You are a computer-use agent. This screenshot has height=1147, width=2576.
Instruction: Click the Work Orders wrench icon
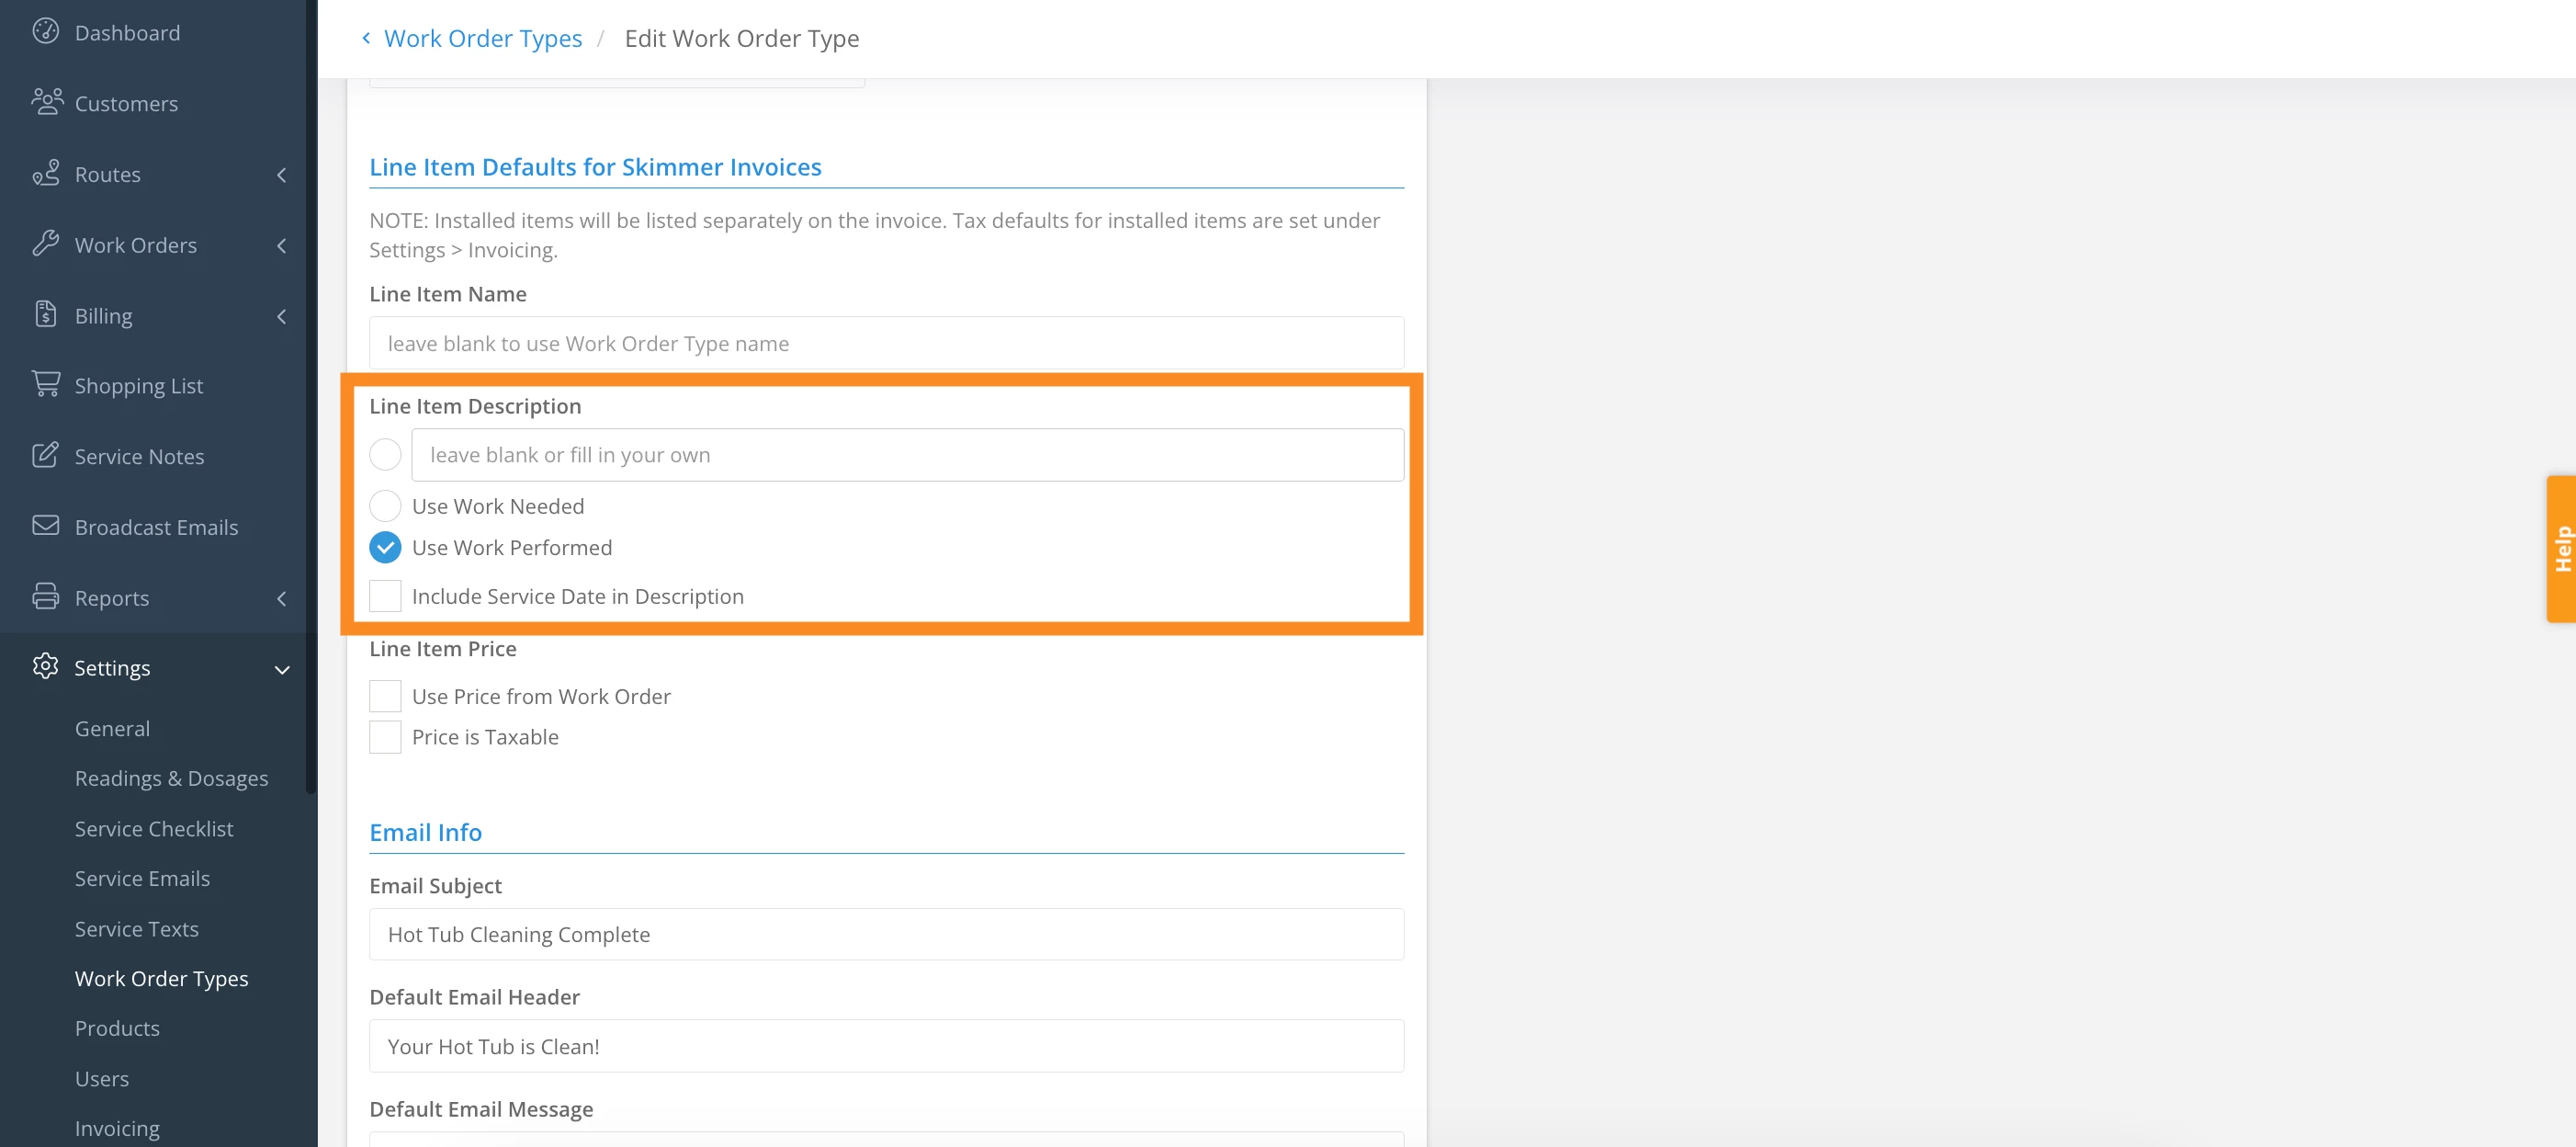pos(45,244)
